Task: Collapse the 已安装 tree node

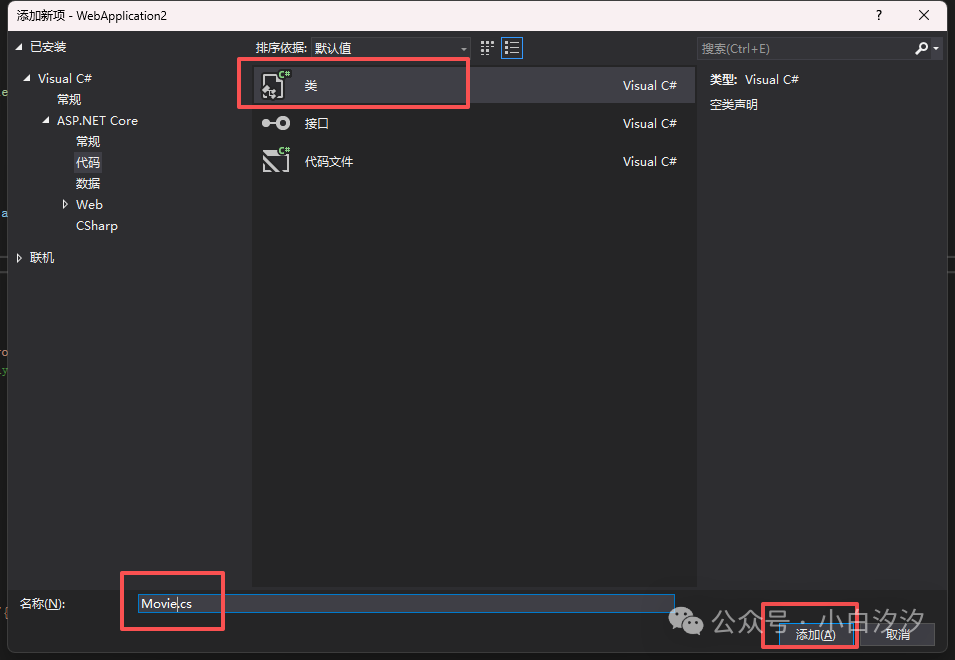Action: (x=18, y=47)
